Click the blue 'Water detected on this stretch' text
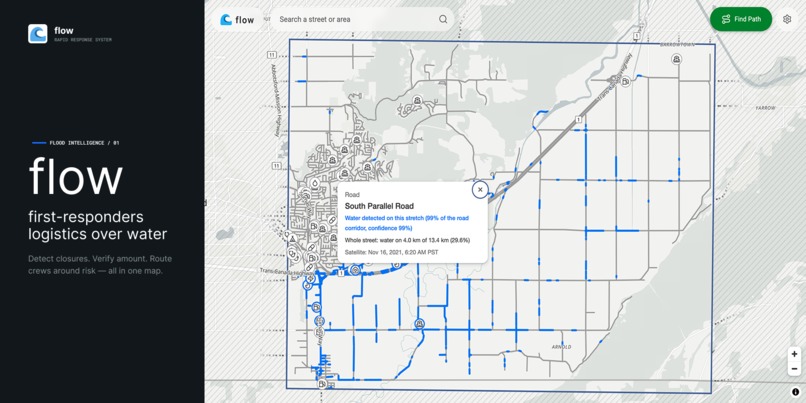Screen dimensions: 806x403 click(x=407, y=223)
